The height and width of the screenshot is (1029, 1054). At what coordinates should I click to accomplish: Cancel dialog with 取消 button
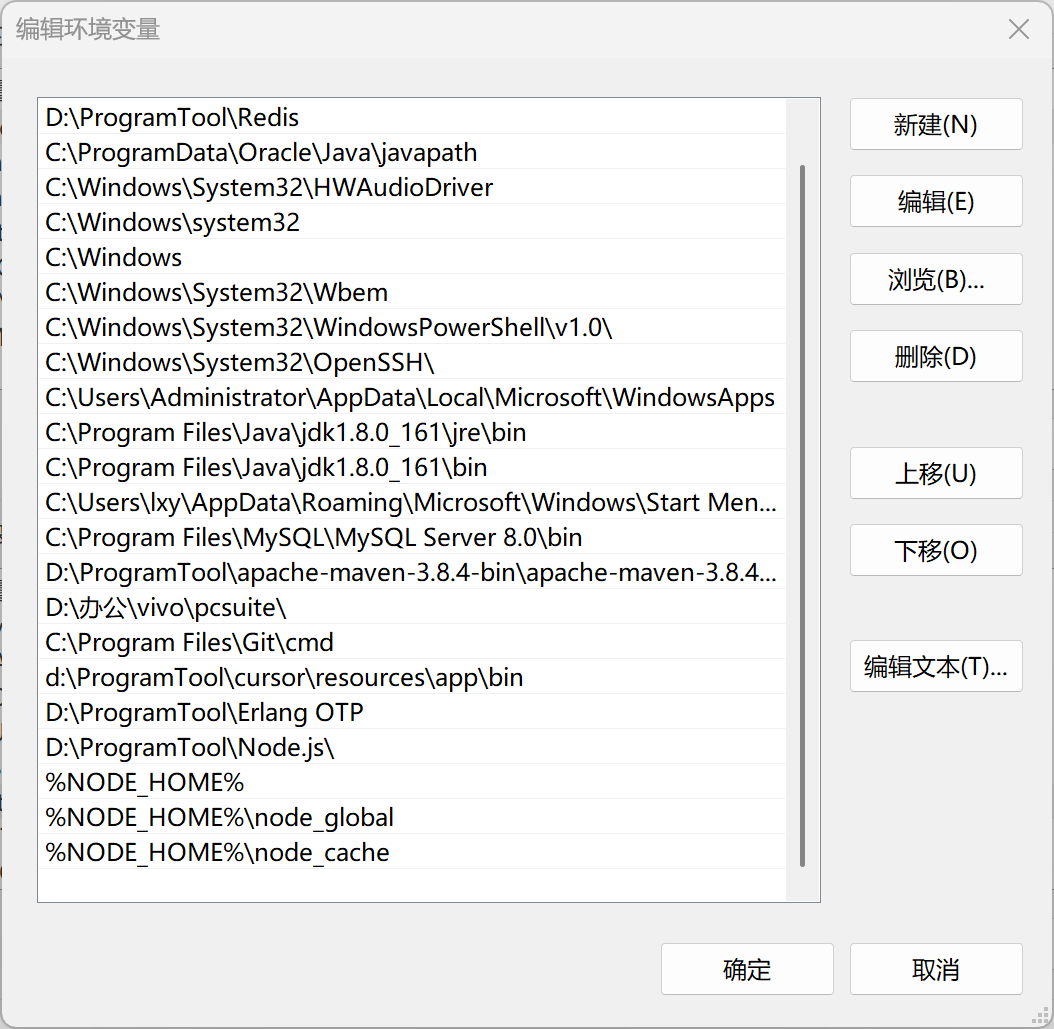(x=936, y=969)
